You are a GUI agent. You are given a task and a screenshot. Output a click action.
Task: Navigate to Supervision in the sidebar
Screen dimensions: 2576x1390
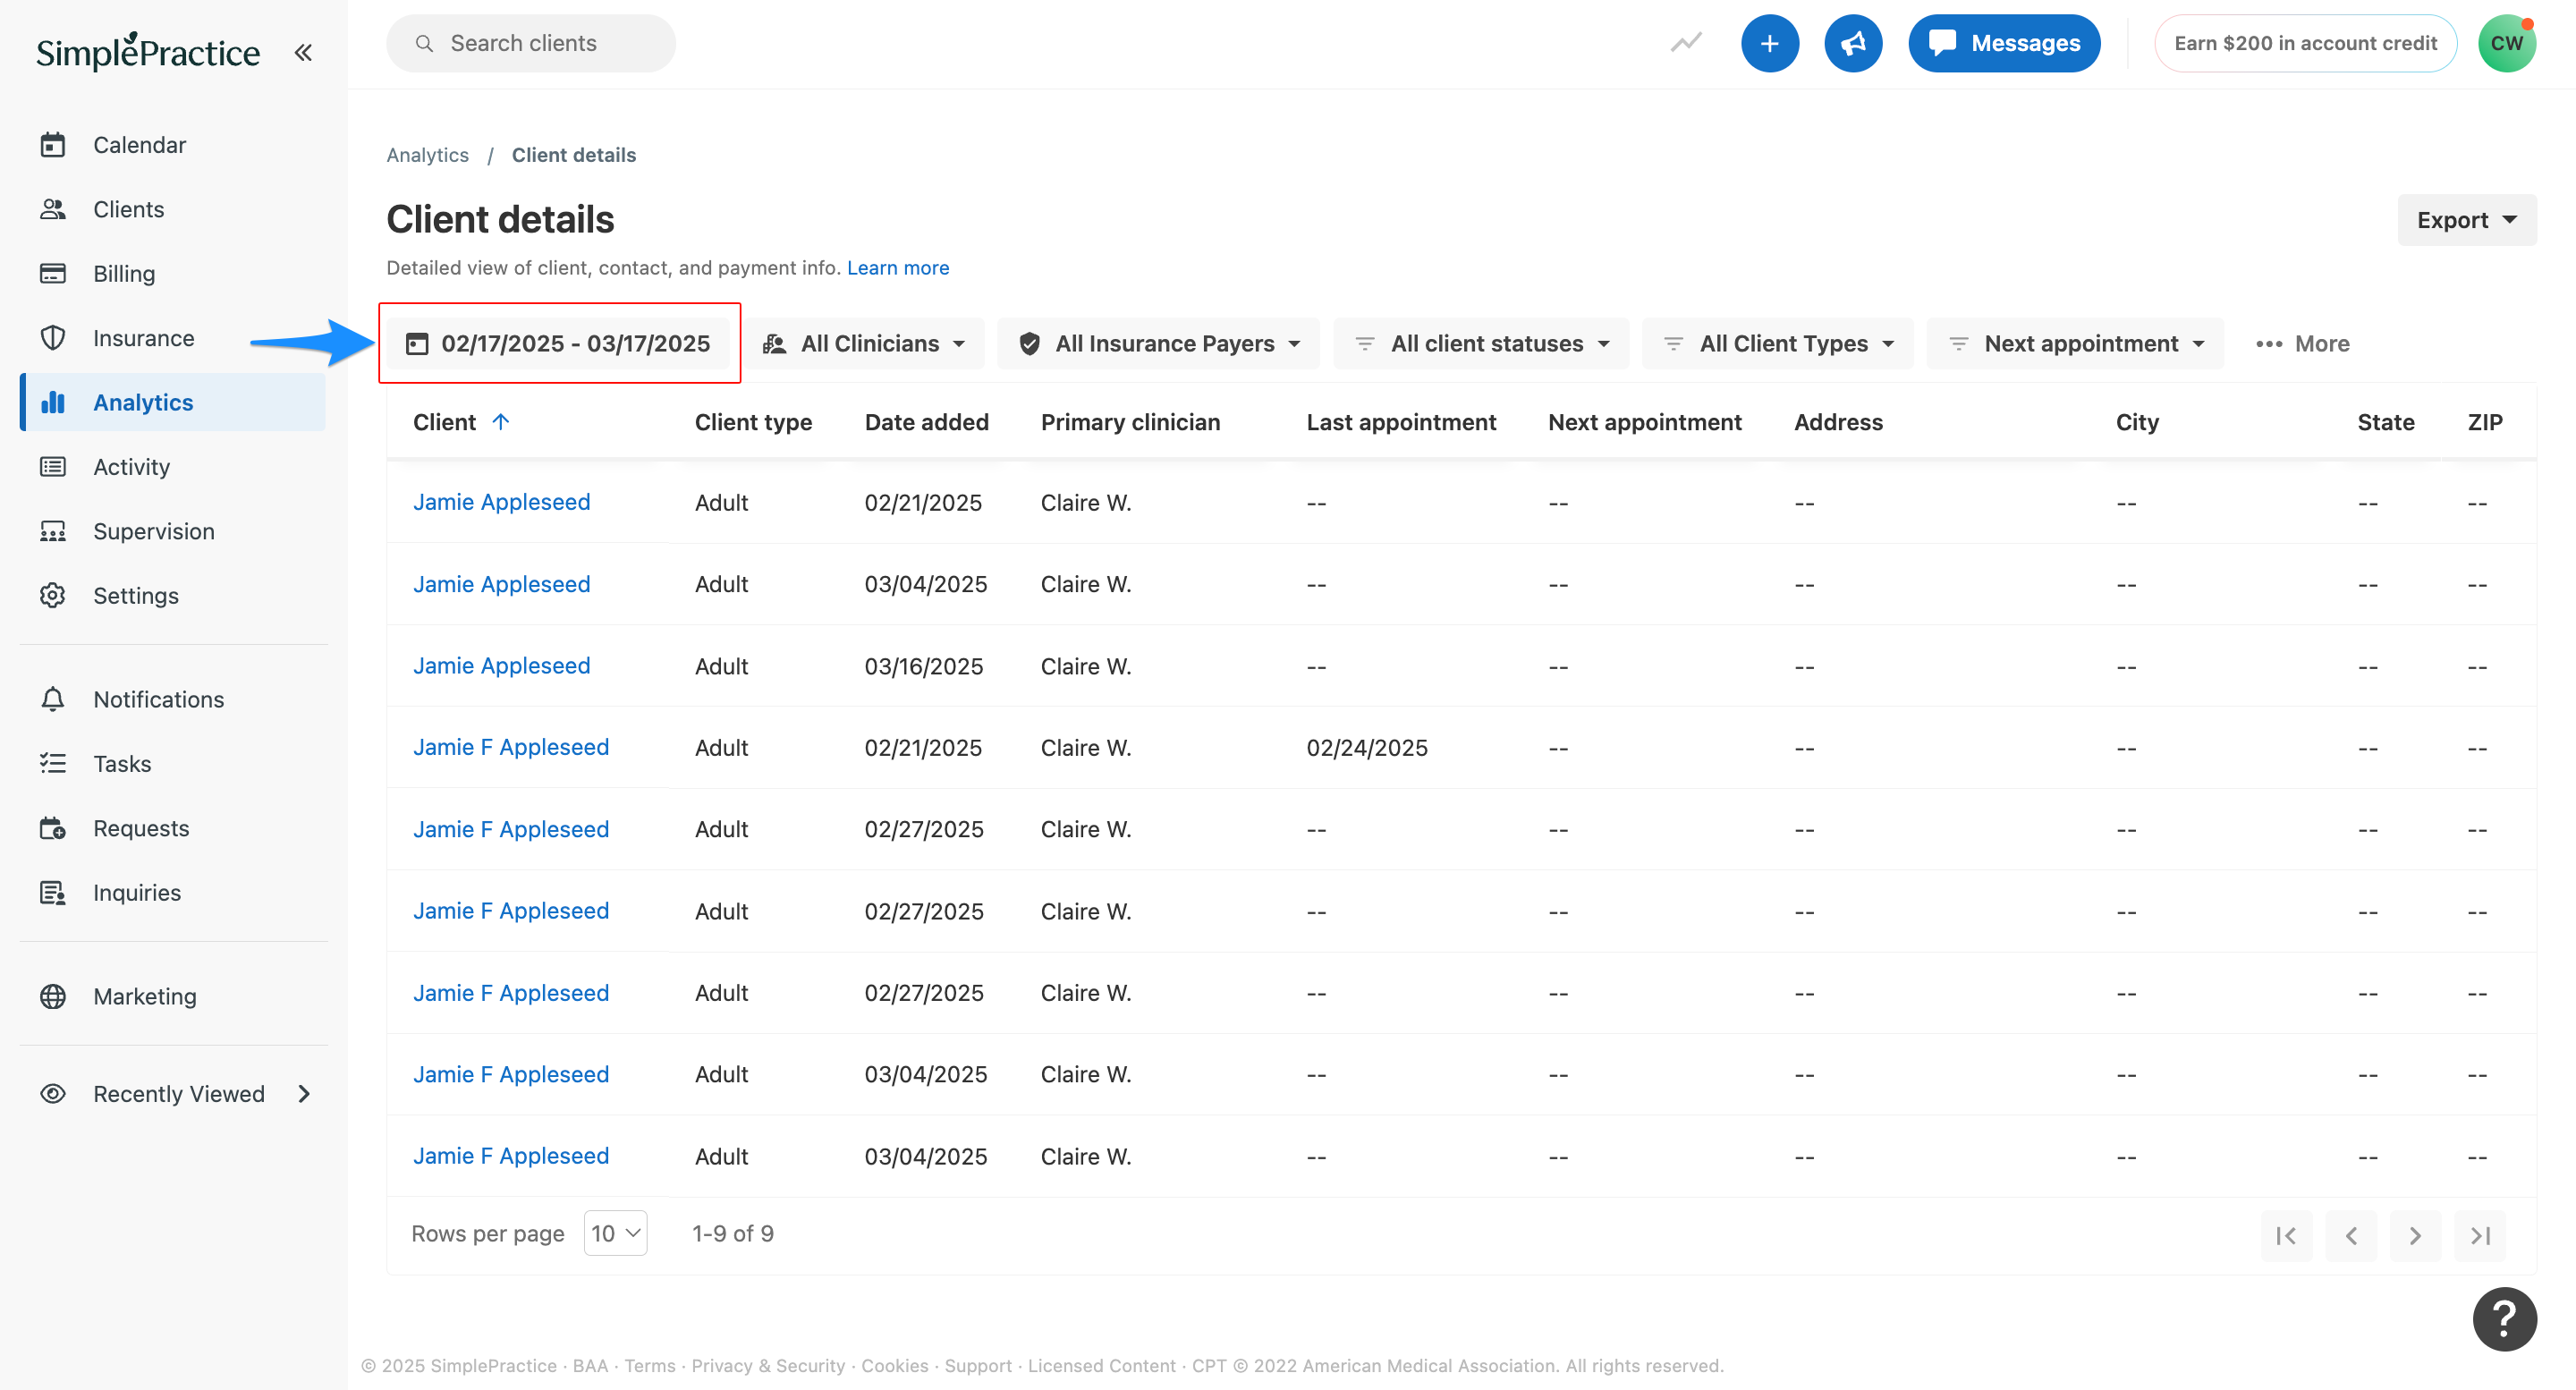(x=153, y=531)
